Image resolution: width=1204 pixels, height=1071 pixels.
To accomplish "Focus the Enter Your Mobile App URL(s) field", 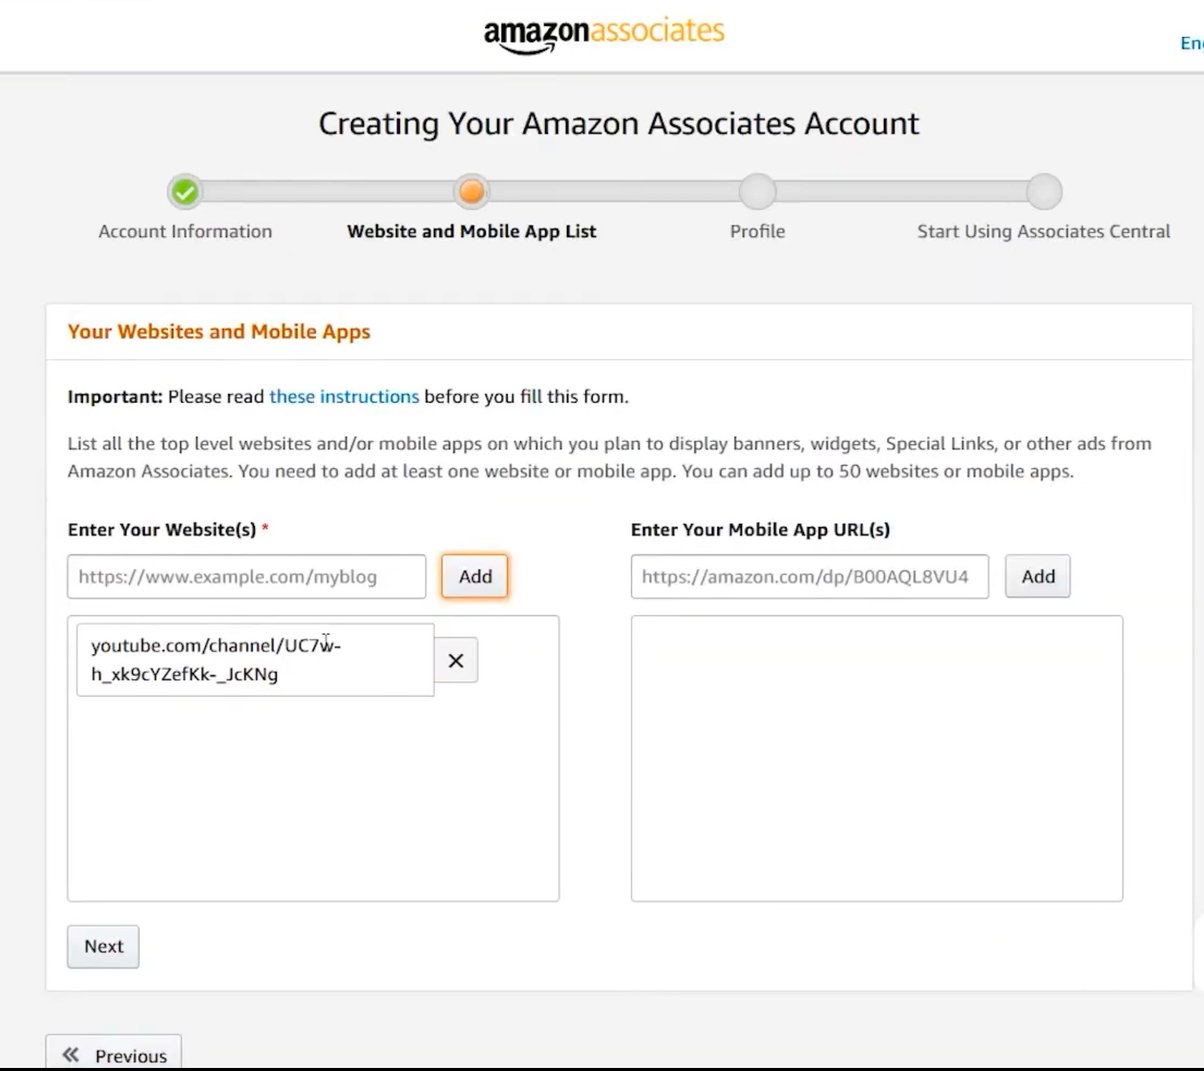I will 810,577.
